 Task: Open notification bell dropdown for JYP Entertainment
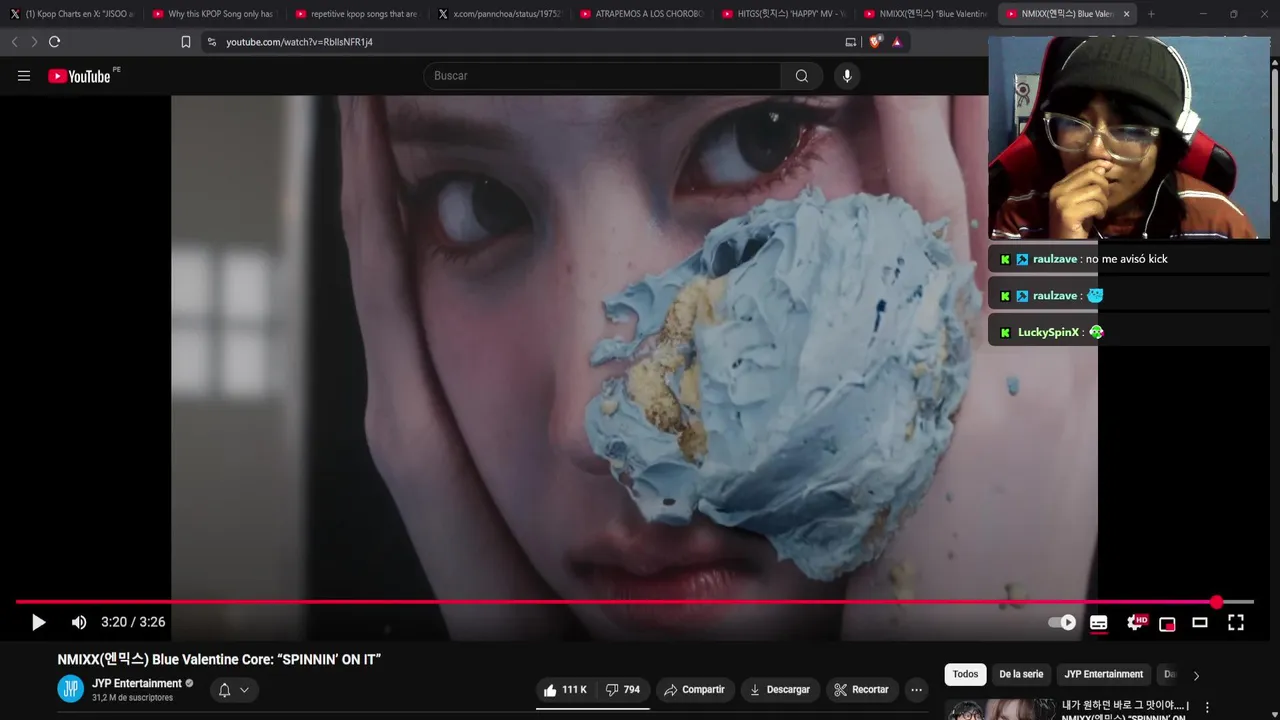(x=233, y=690)
